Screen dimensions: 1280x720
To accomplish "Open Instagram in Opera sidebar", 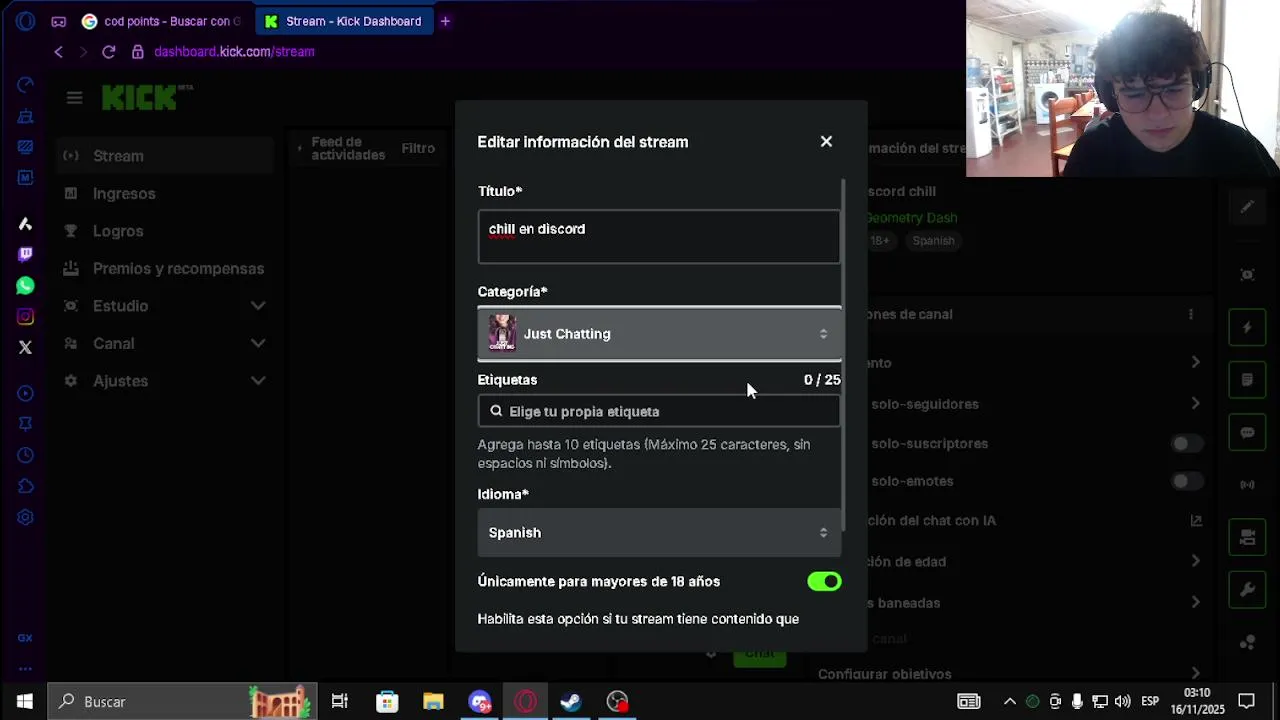I will pos(25,317).
